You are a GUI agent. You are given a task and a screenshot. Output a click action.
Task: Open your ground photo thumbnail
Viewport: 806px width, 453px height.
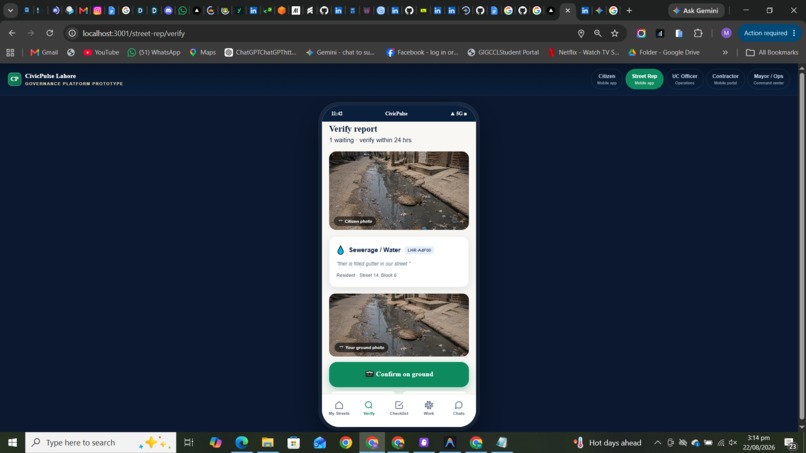point(399,325)
